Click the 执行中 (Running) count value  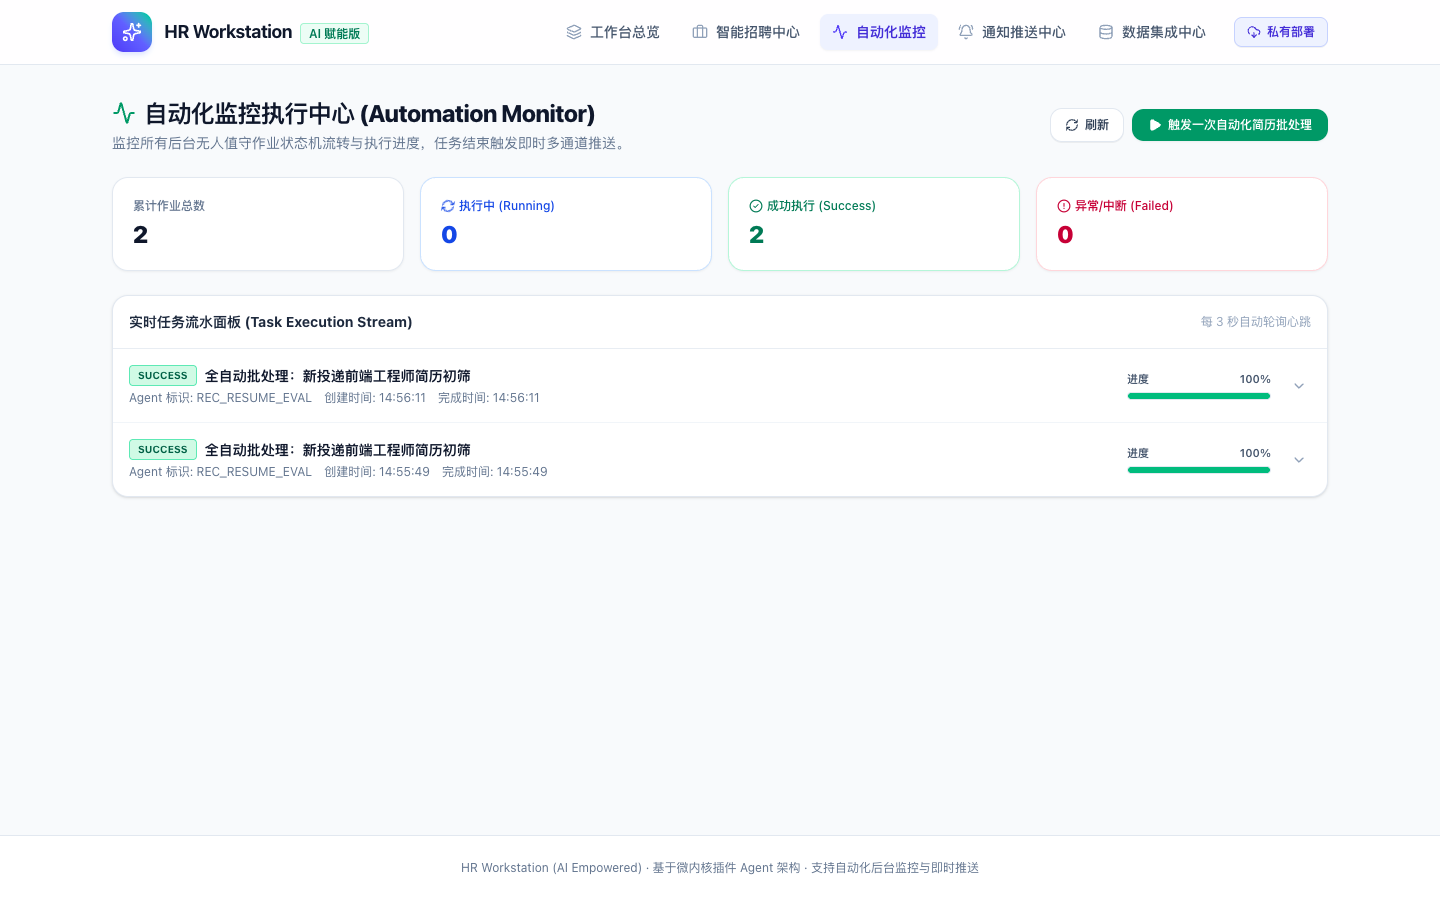[449, 235]
